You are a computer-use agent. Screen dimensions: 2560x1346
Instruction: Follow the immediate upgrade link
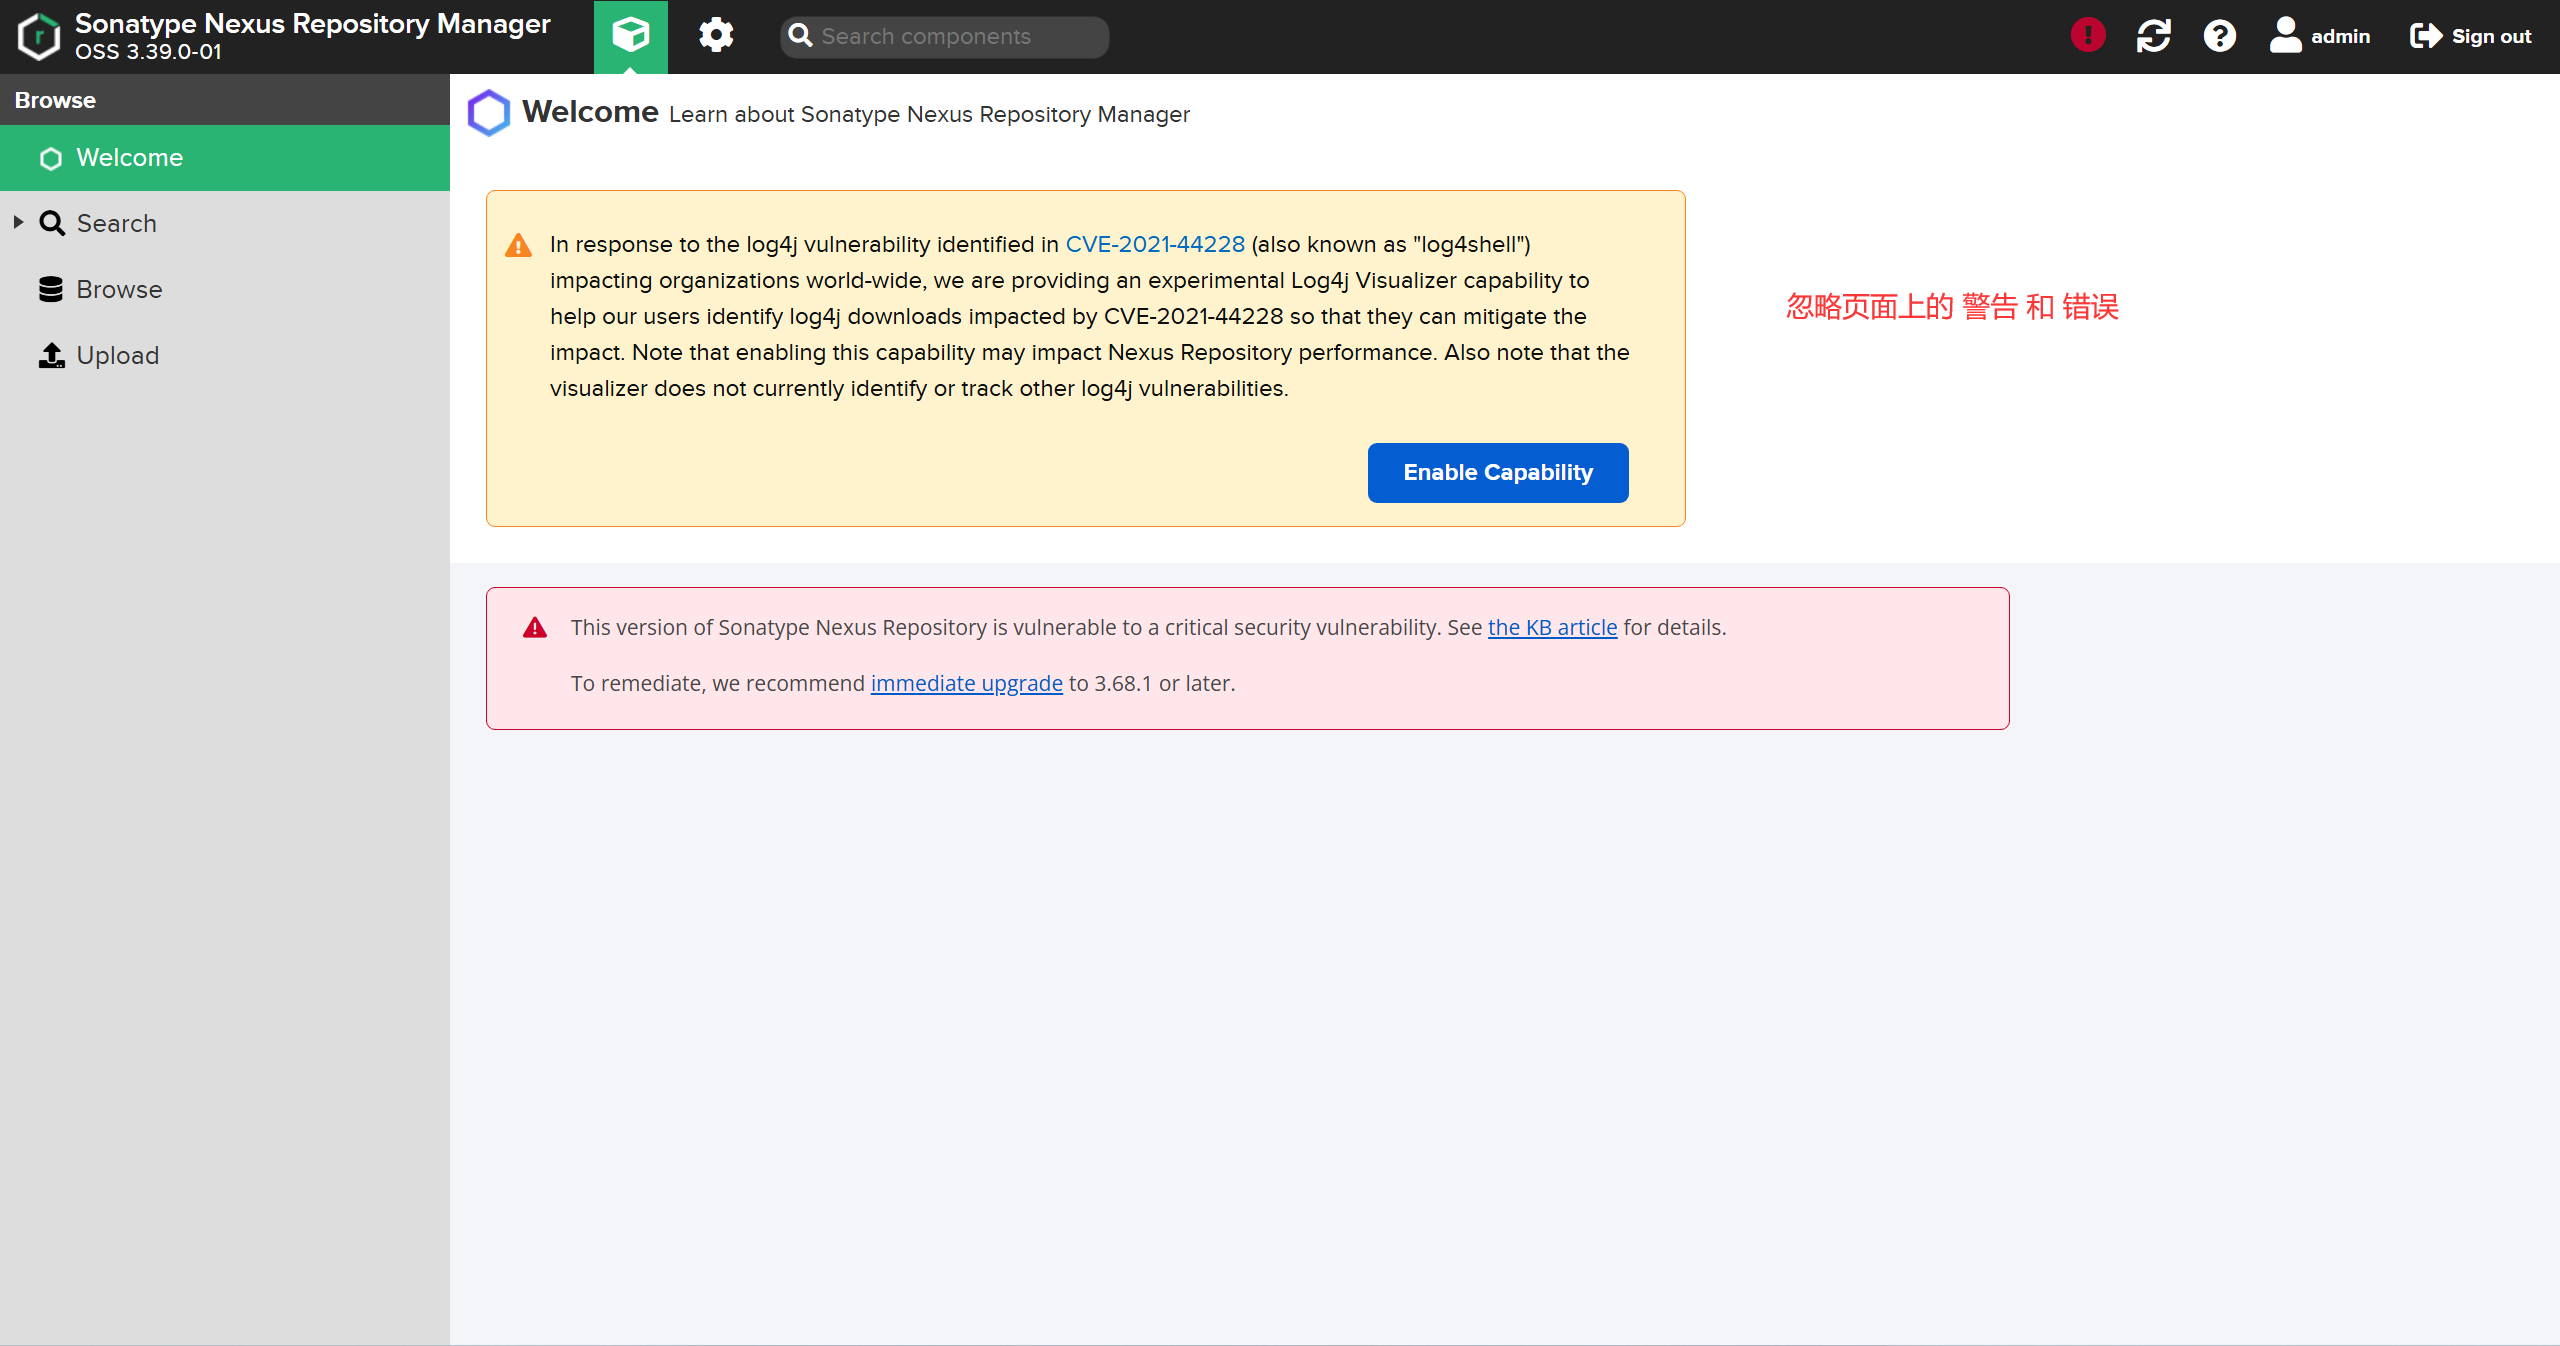(x=966, y=684)
